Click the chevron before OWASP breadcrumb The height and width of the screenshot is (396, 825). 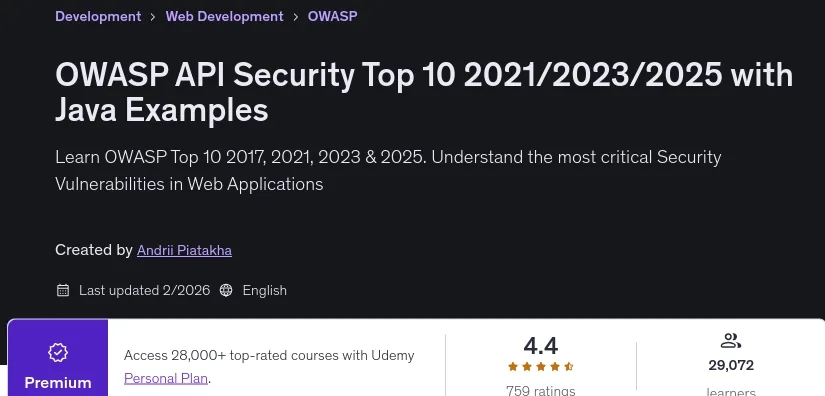pos(296,17)
